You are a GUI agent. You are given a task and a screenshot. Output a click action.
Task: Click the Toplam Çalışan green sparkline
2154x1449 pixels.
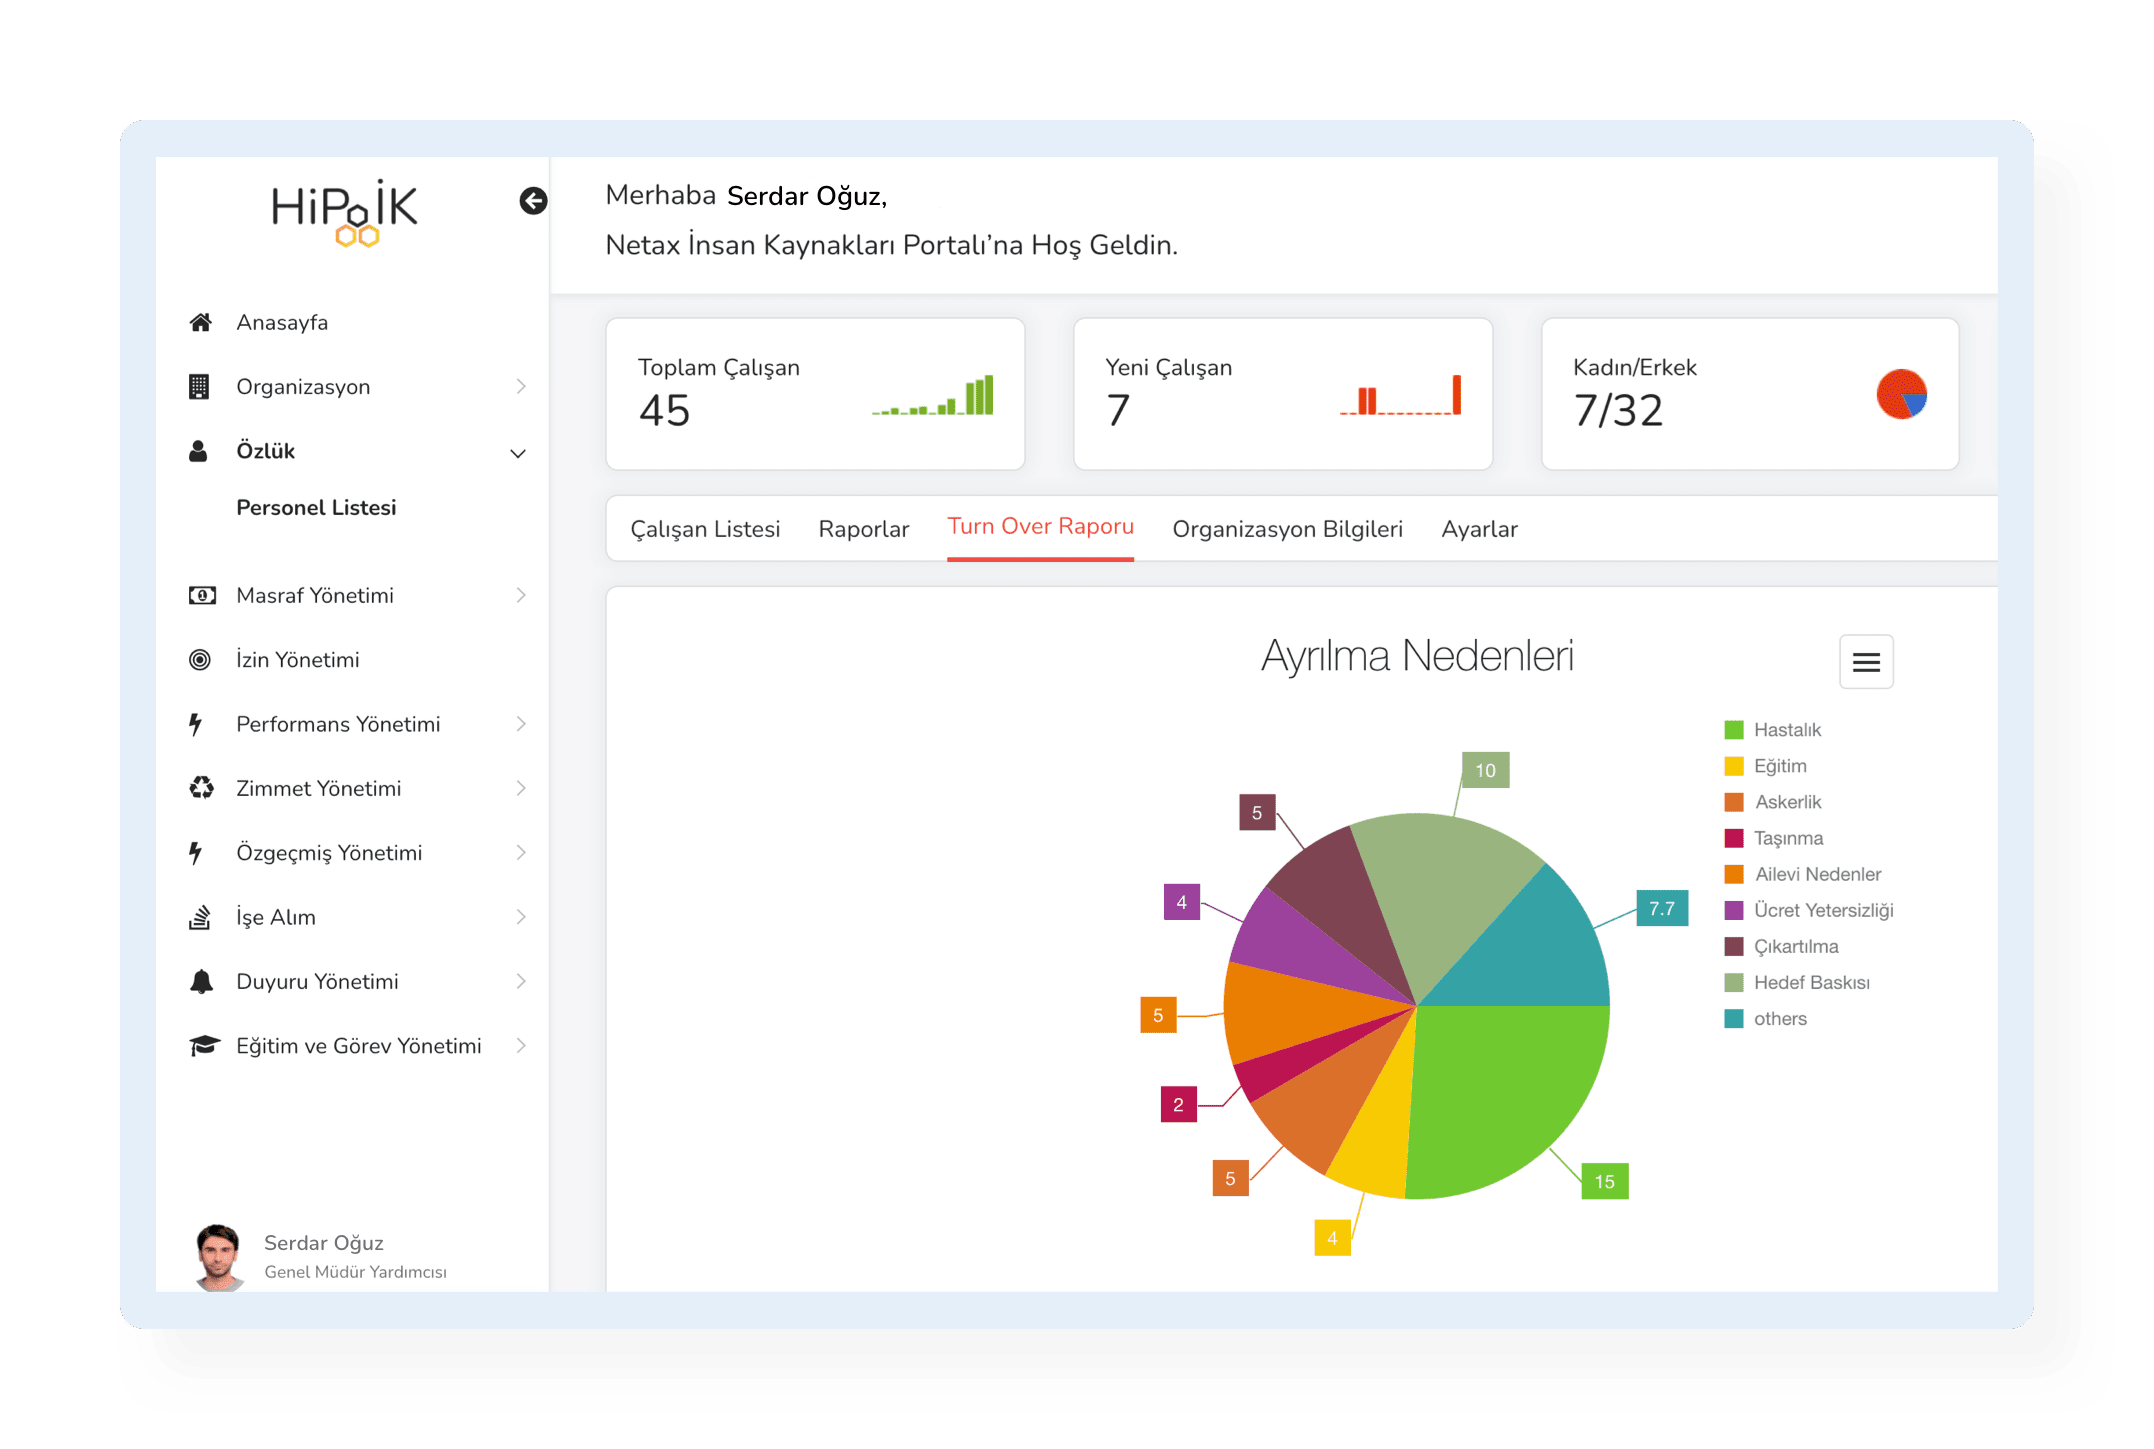click(x=933, y=395)
